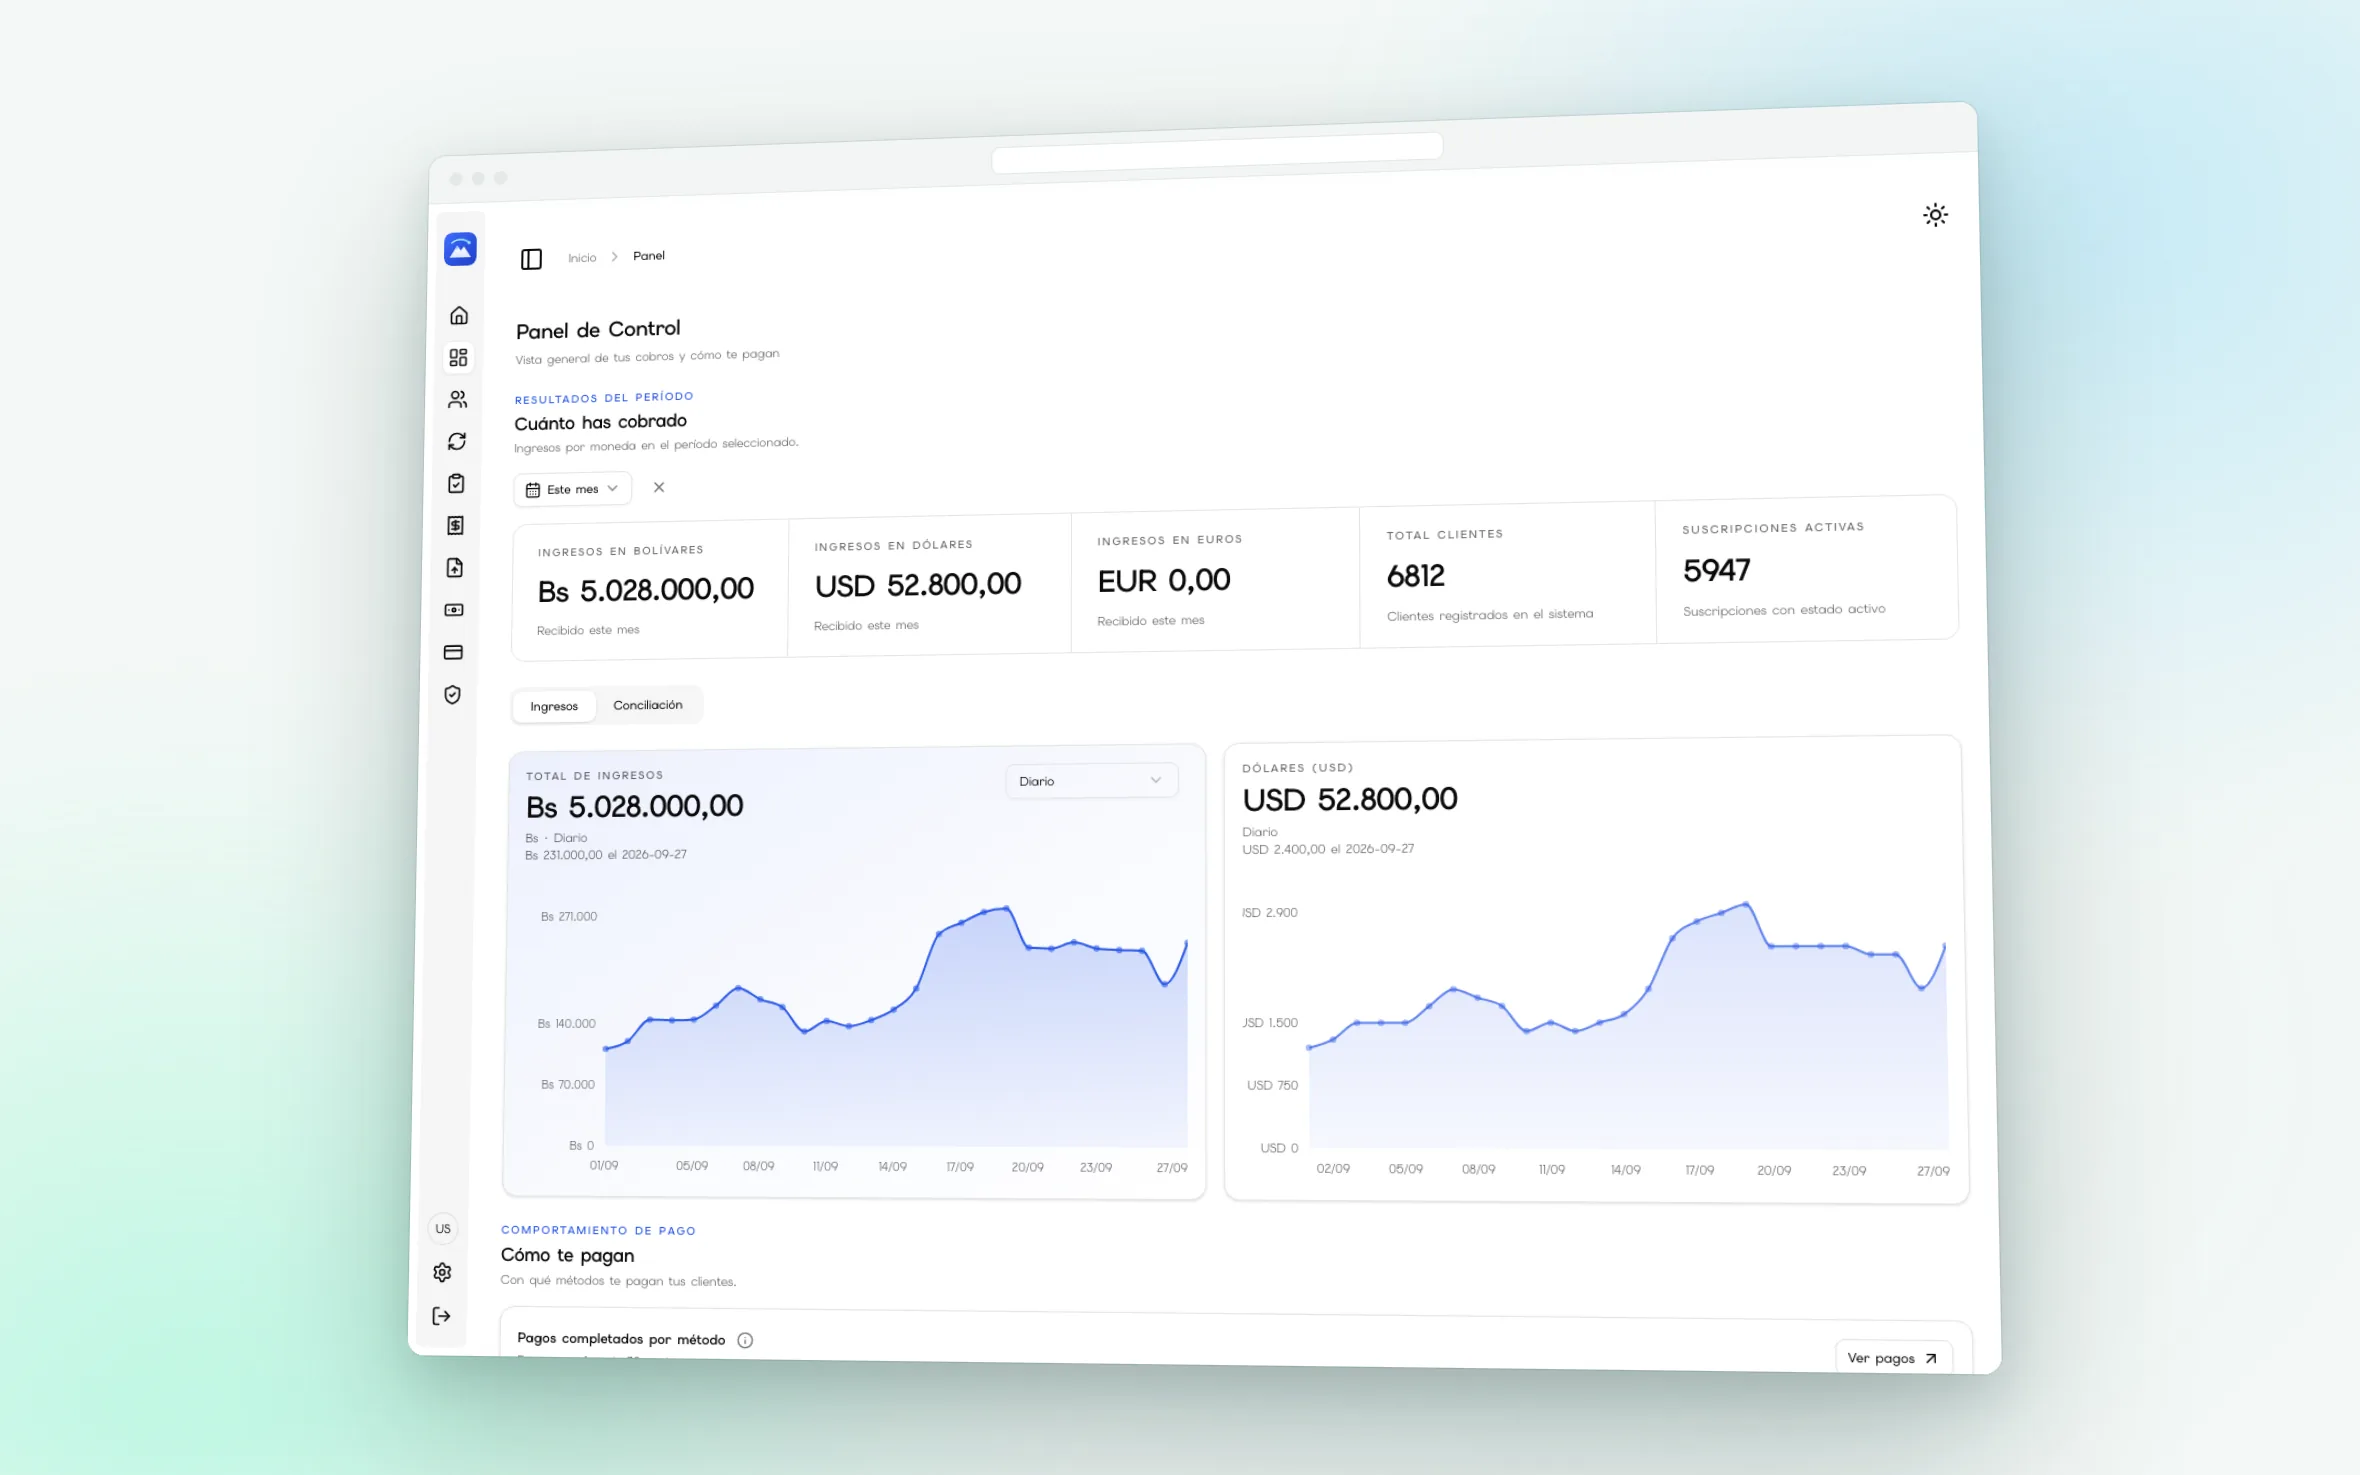Open the US user avatar
This screenshot has width=2360, height=1475.
[x=443, y=1229]
